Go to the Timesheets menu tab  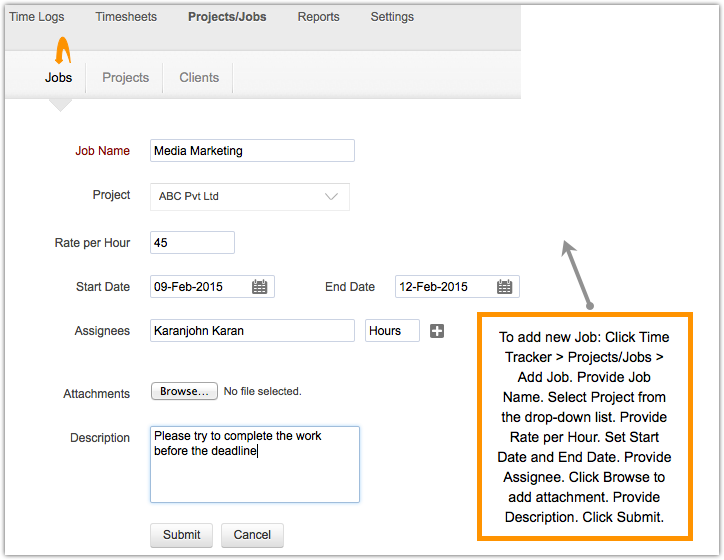pyautogui.click(x=126, y=17)
